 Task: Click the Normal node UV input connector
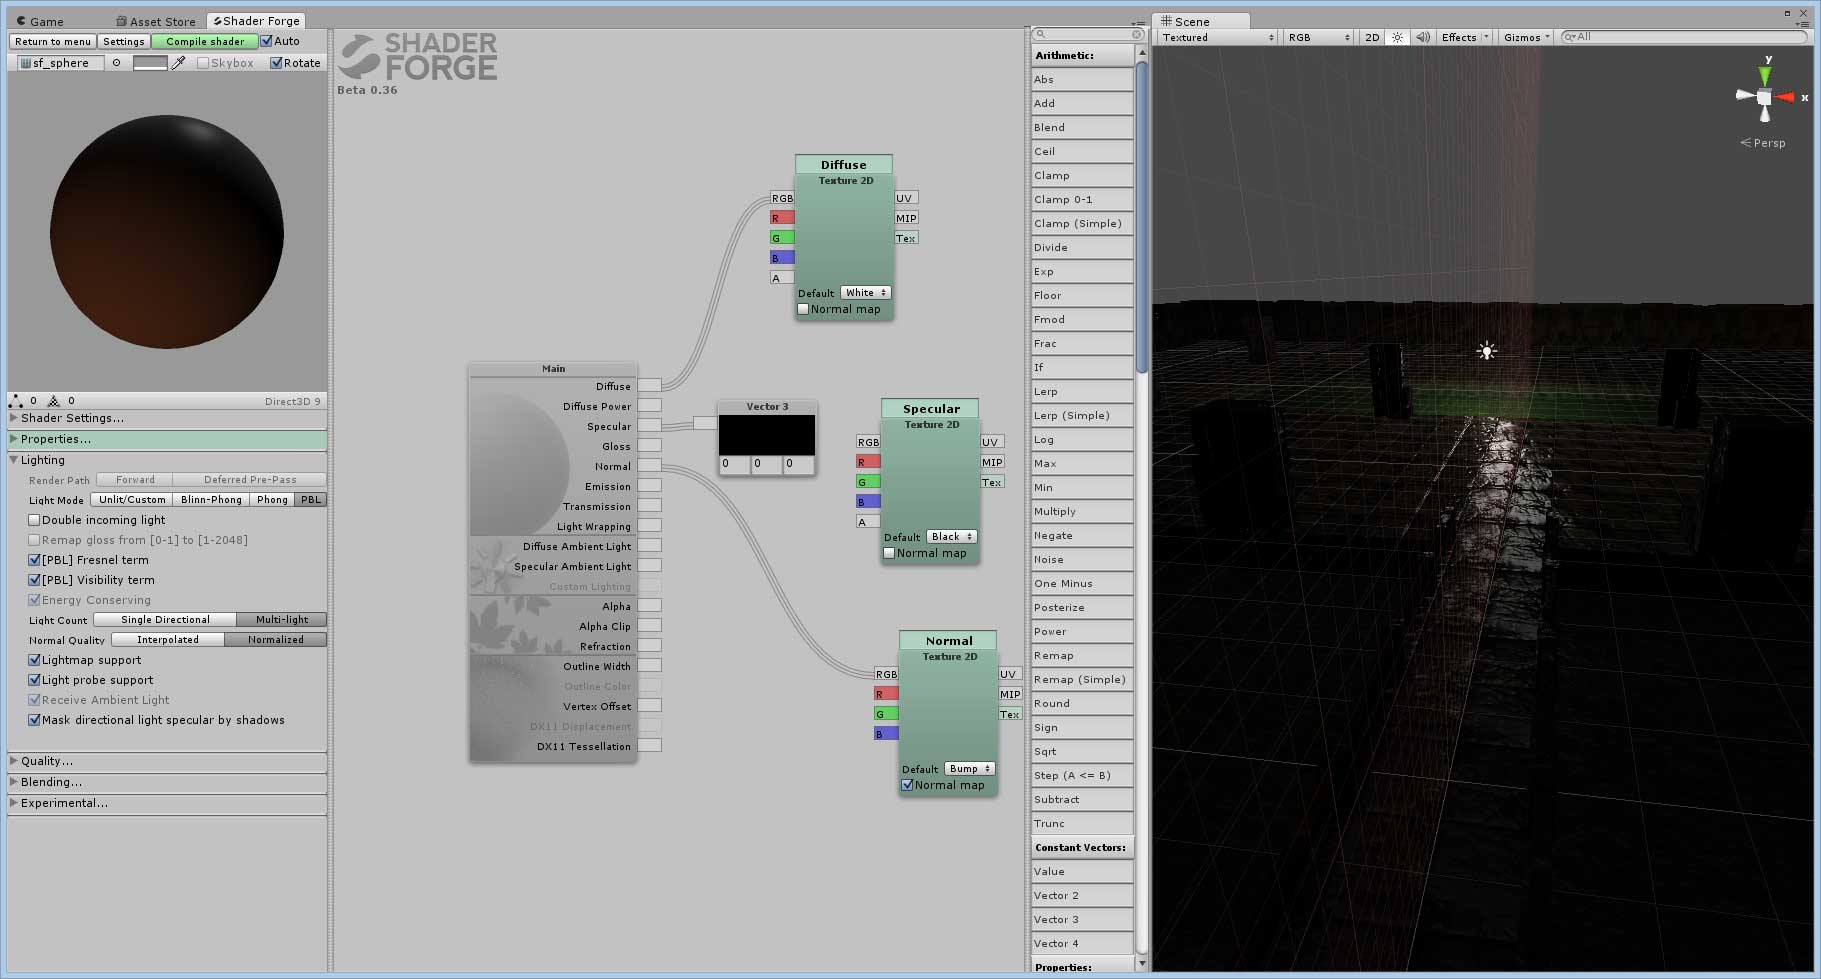[1009, 674]
